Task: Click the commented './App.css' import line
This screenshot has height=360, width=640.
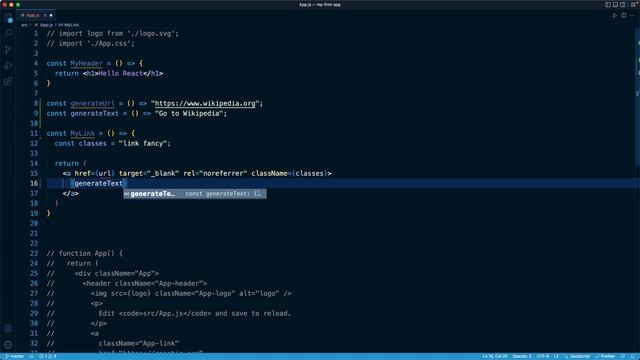Action: click(90, 43)
